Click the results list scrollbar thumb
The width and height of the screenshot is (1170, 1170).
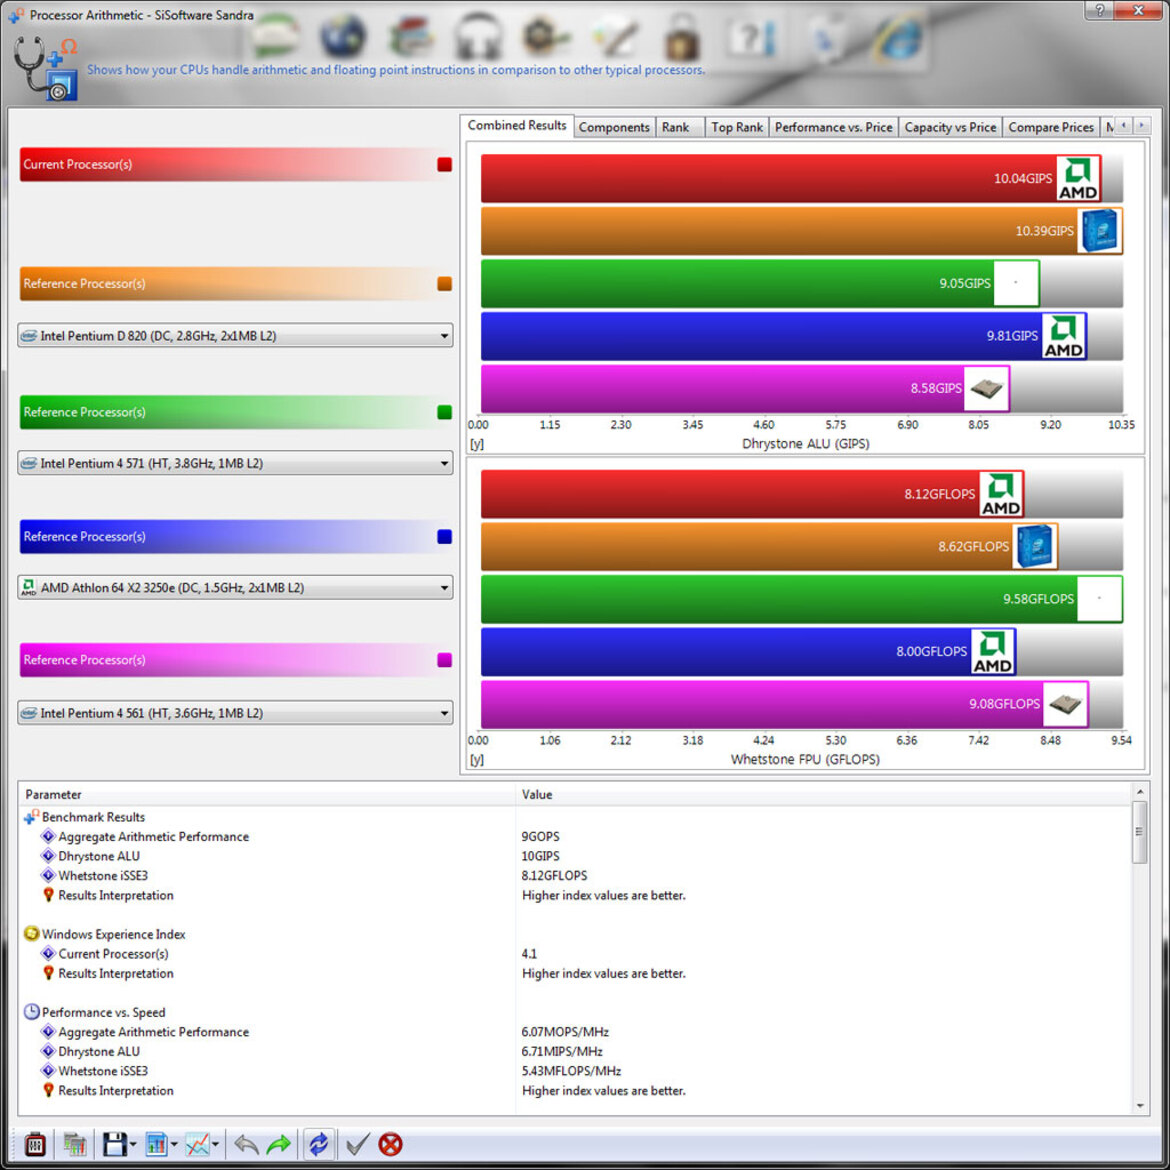click(1139, 832)
